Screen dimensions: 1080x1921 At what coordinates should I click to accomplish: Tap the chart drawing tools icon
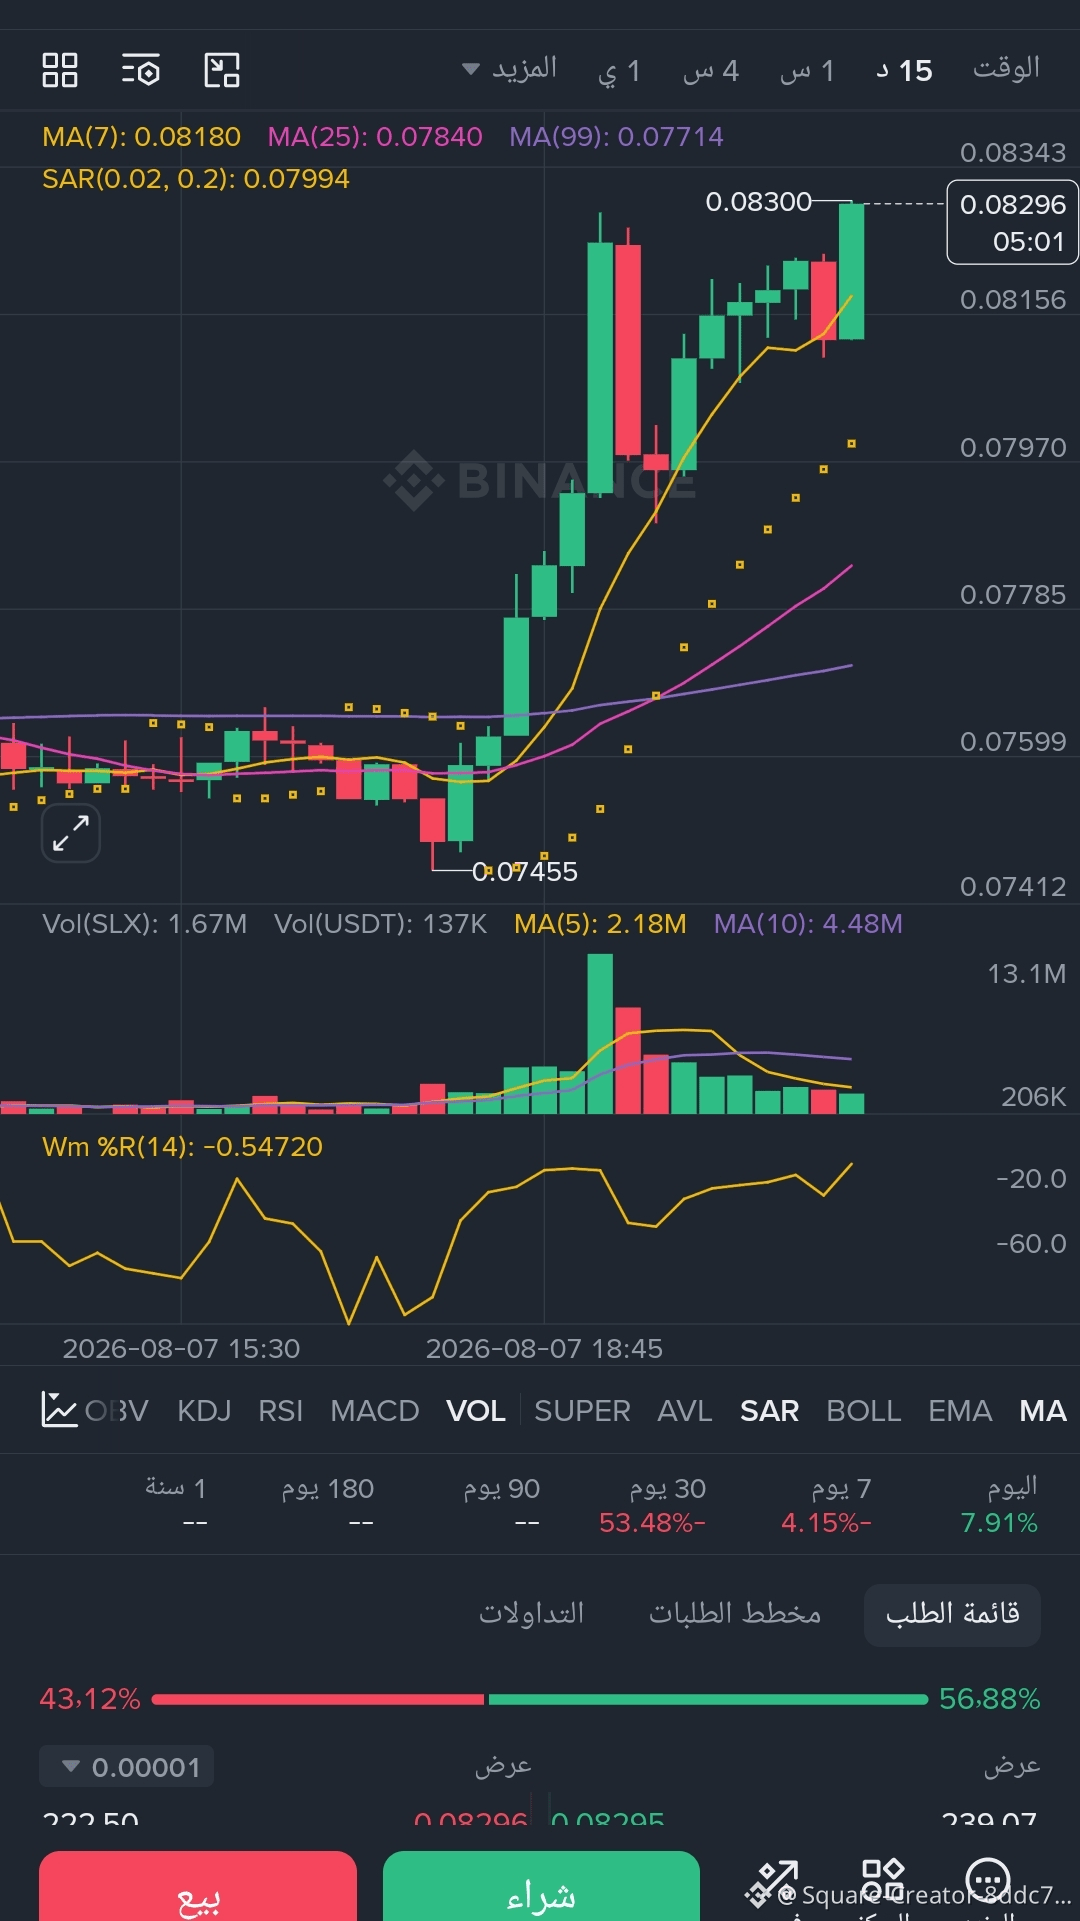tap(222, 70)
